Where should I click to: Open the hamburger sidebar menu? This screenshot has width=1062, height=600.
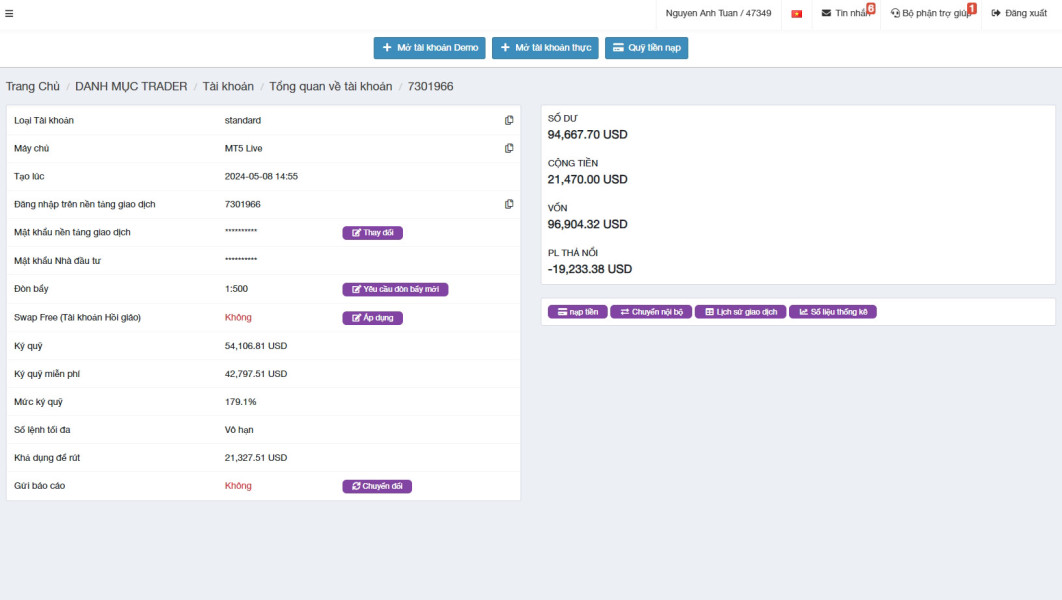click(9, 13)
